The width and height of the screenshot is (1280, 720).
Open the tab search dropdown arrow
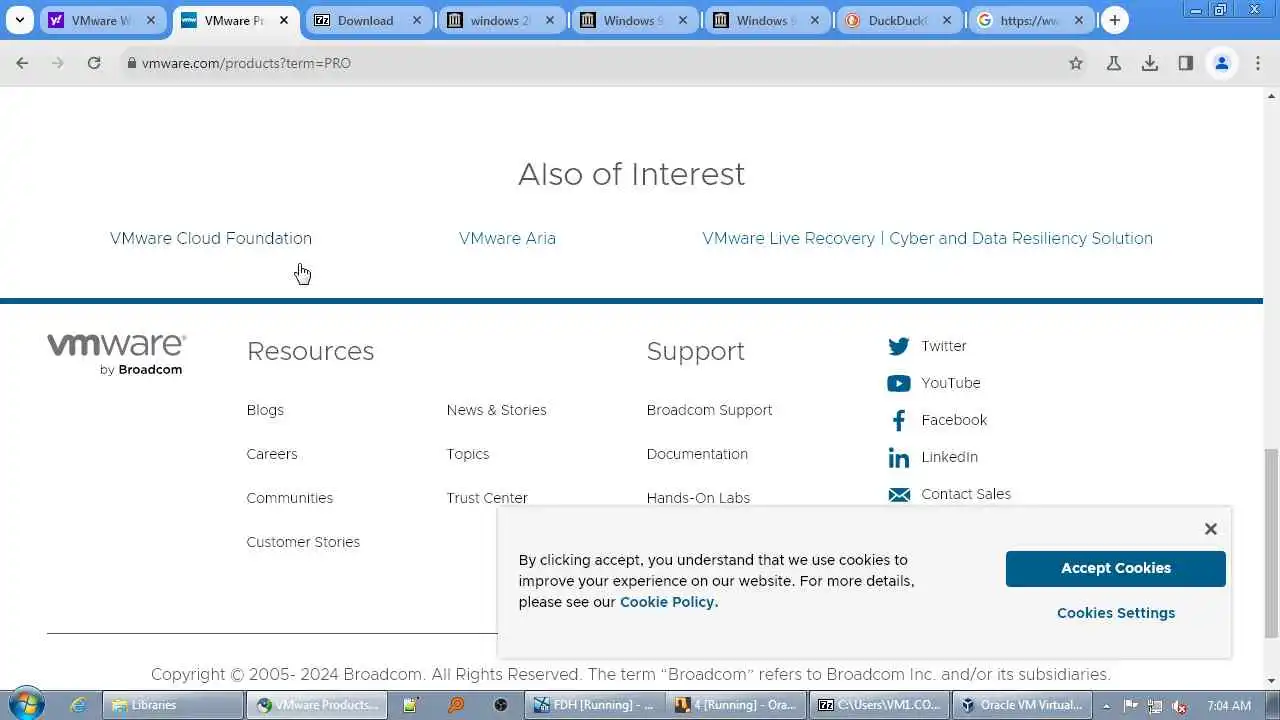coord(19,20)
